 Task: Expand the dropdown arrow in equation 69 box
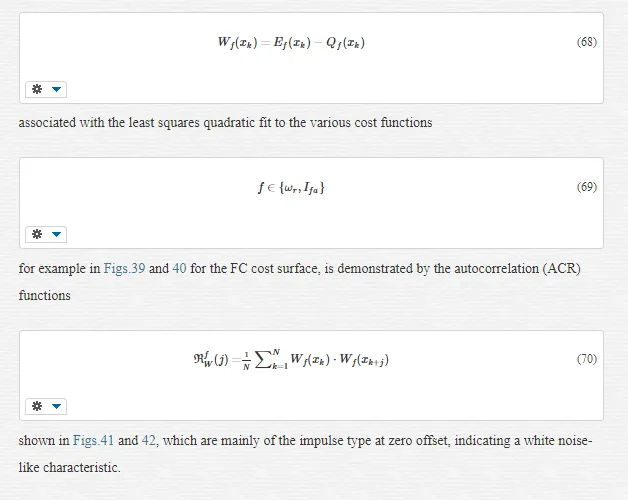(x=56, y=234)
